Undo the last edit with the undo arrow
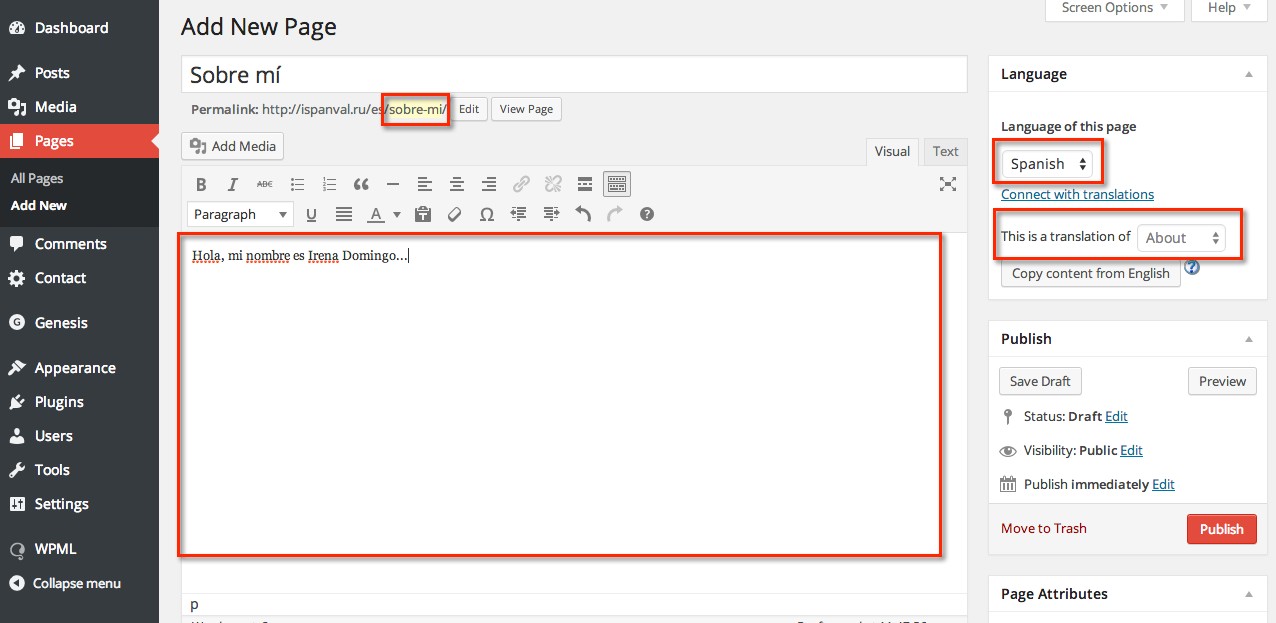This screenshot has height=623, width=1276. (x=583, y=214)
